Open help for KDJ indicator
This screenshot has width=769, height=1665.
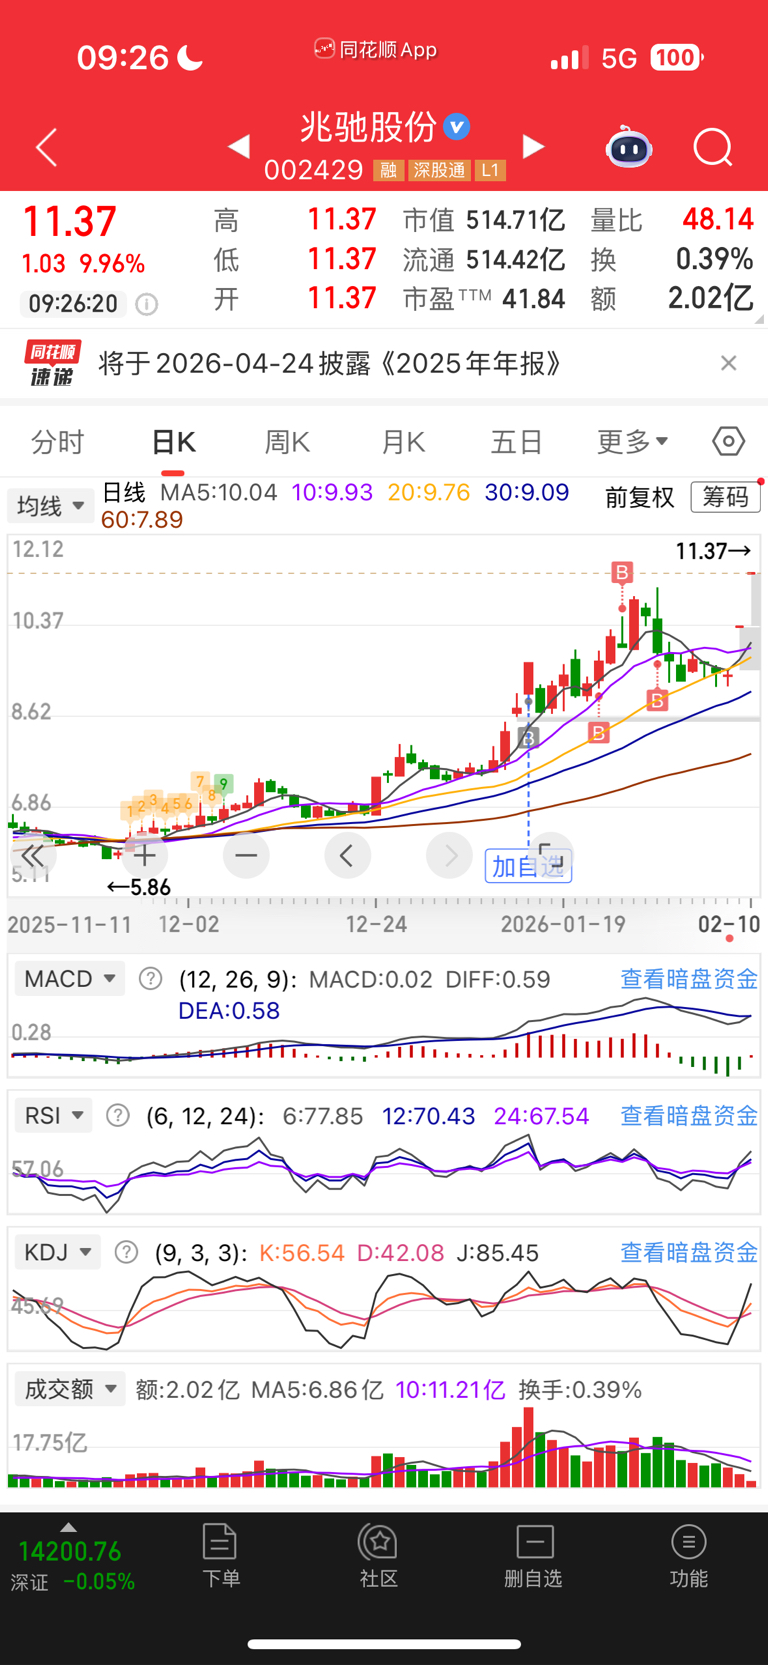click(x=126, y=1252)
